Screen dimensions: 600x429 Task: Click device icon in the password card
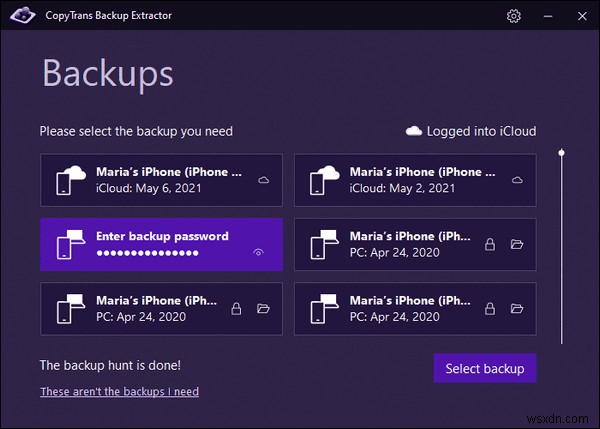71,245
